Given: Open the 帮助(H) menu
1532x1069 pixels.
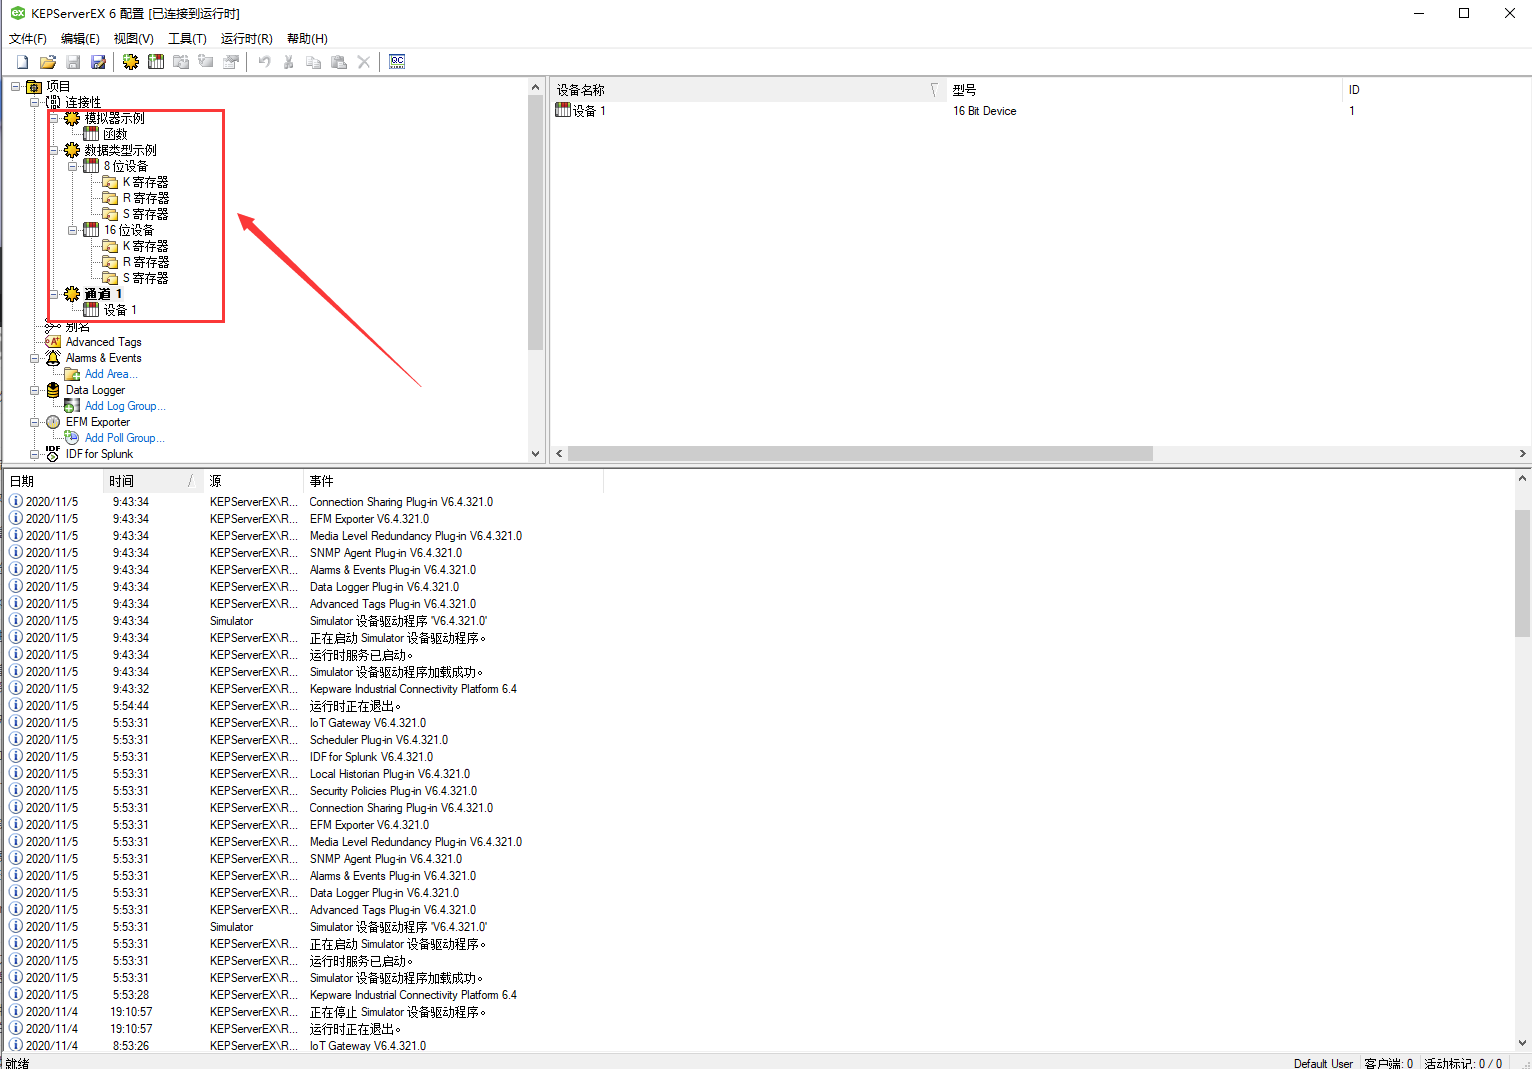Looking at the screenshot, I should click(x=307, y=38).
